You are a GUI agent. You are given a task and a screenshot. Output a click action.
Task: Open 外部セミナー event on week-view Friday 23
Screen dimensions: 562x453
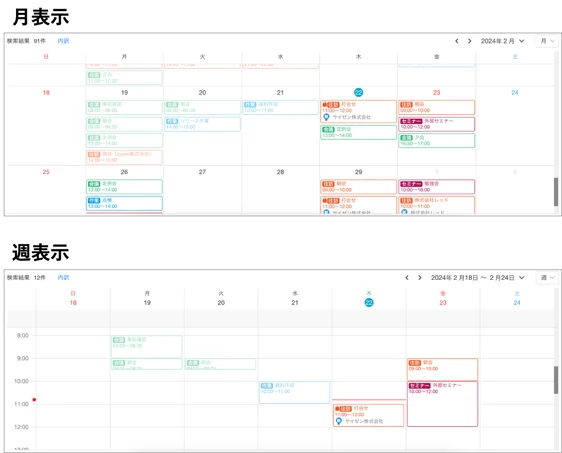tap(442, 404)
